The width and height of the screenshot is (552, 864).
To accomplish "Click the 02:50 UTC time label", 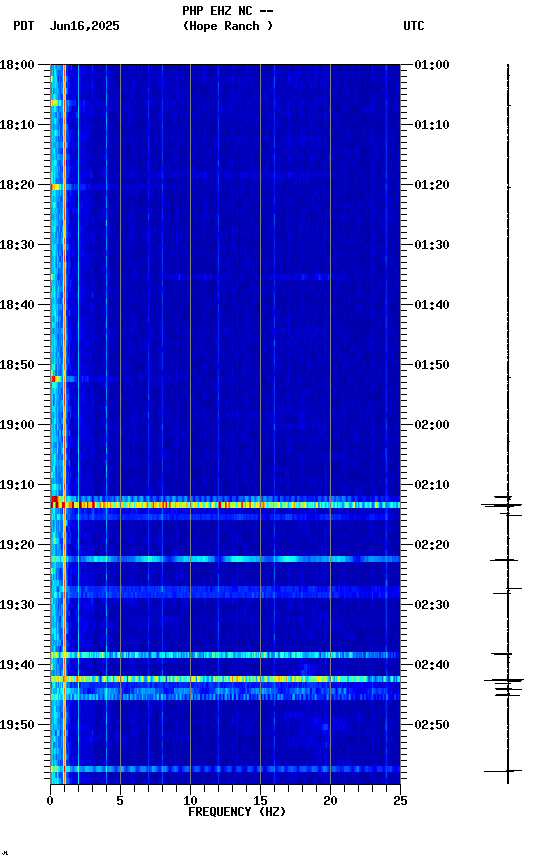I will click(432, 725).
